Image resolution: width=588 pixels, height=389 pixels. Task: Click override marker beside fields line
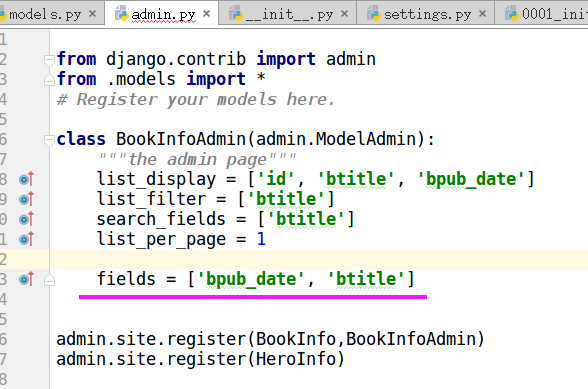tap(27, 279)
